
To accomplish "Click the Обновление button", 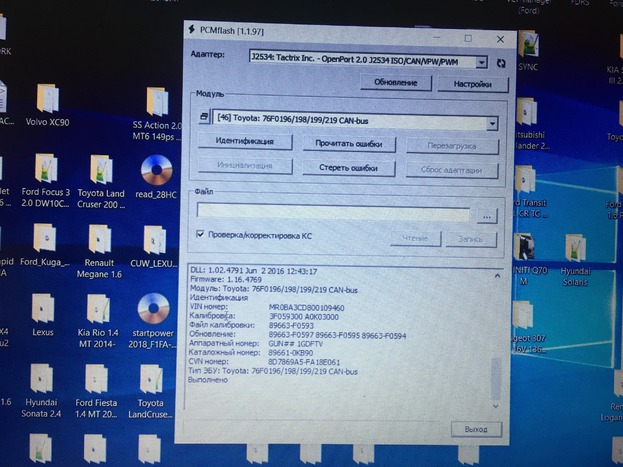I will [396, 82].
